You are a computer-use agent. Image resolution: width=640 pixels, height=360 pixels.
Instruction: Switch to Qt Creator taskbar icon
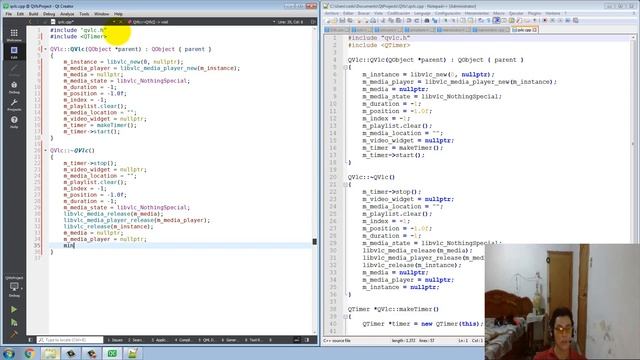pyautogui.click(x=112, y=353)
